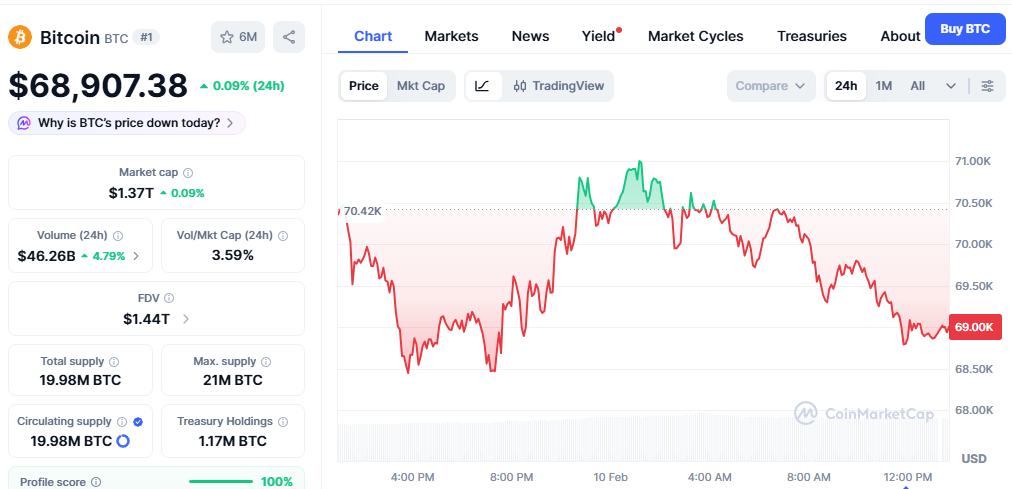The width and height of the screenshot is (1012, 489).
Task: Click the Buy BTC button
Action: (965, 29)
